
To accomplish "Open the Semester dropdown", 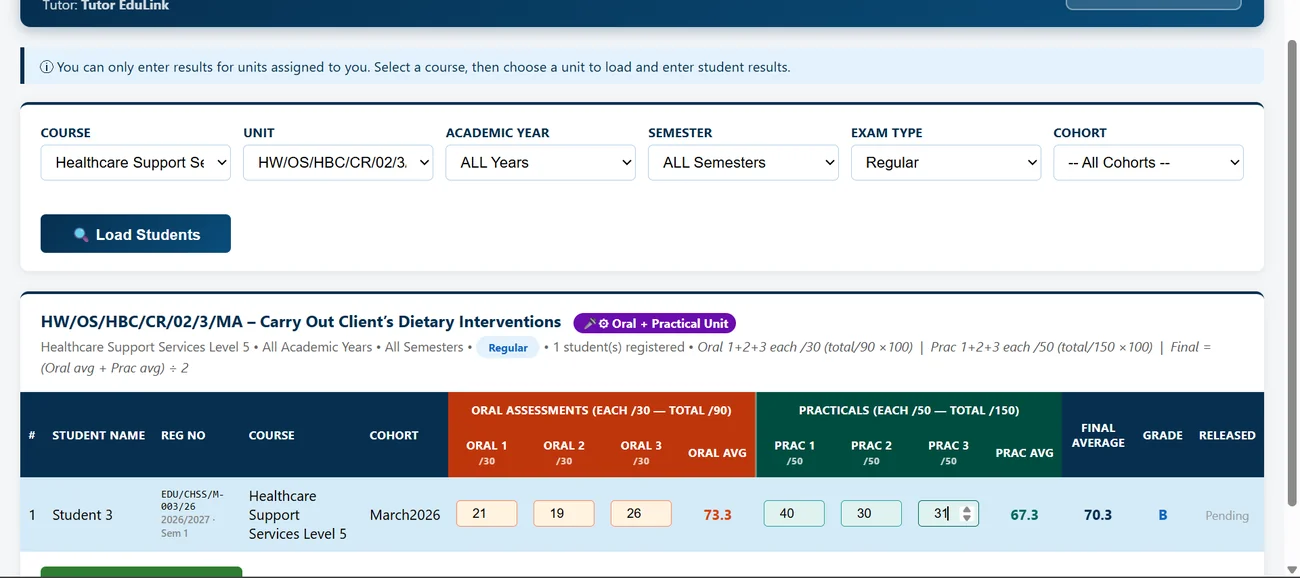I will (743, 163).
